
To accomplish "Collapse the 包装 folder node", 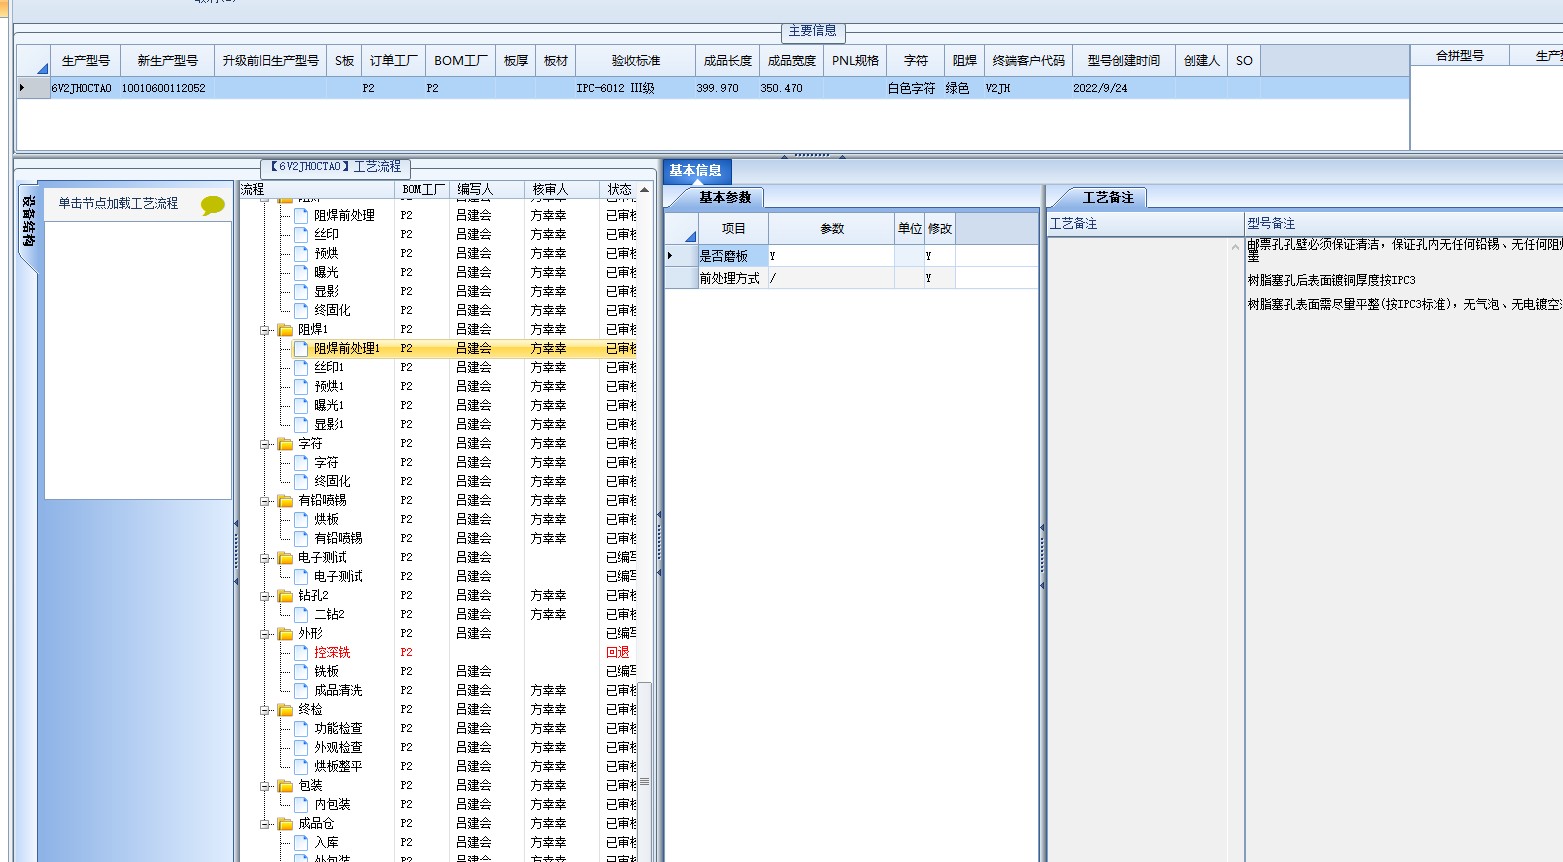I will pyautogui.click(x=266, y=786).
